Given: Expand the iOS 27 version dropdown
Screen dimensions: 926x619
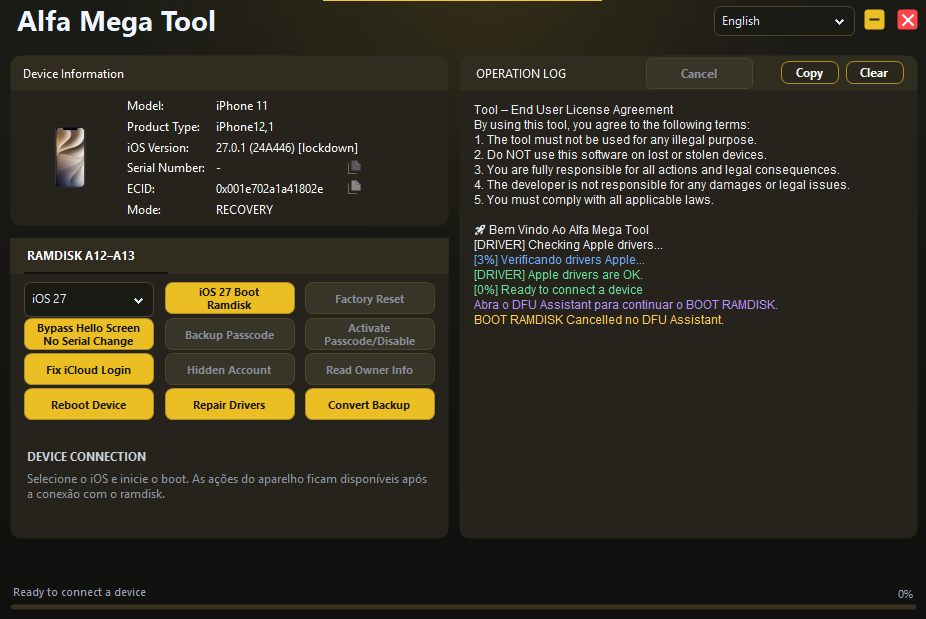Looking at the screenshot, I should click(89, 299).
